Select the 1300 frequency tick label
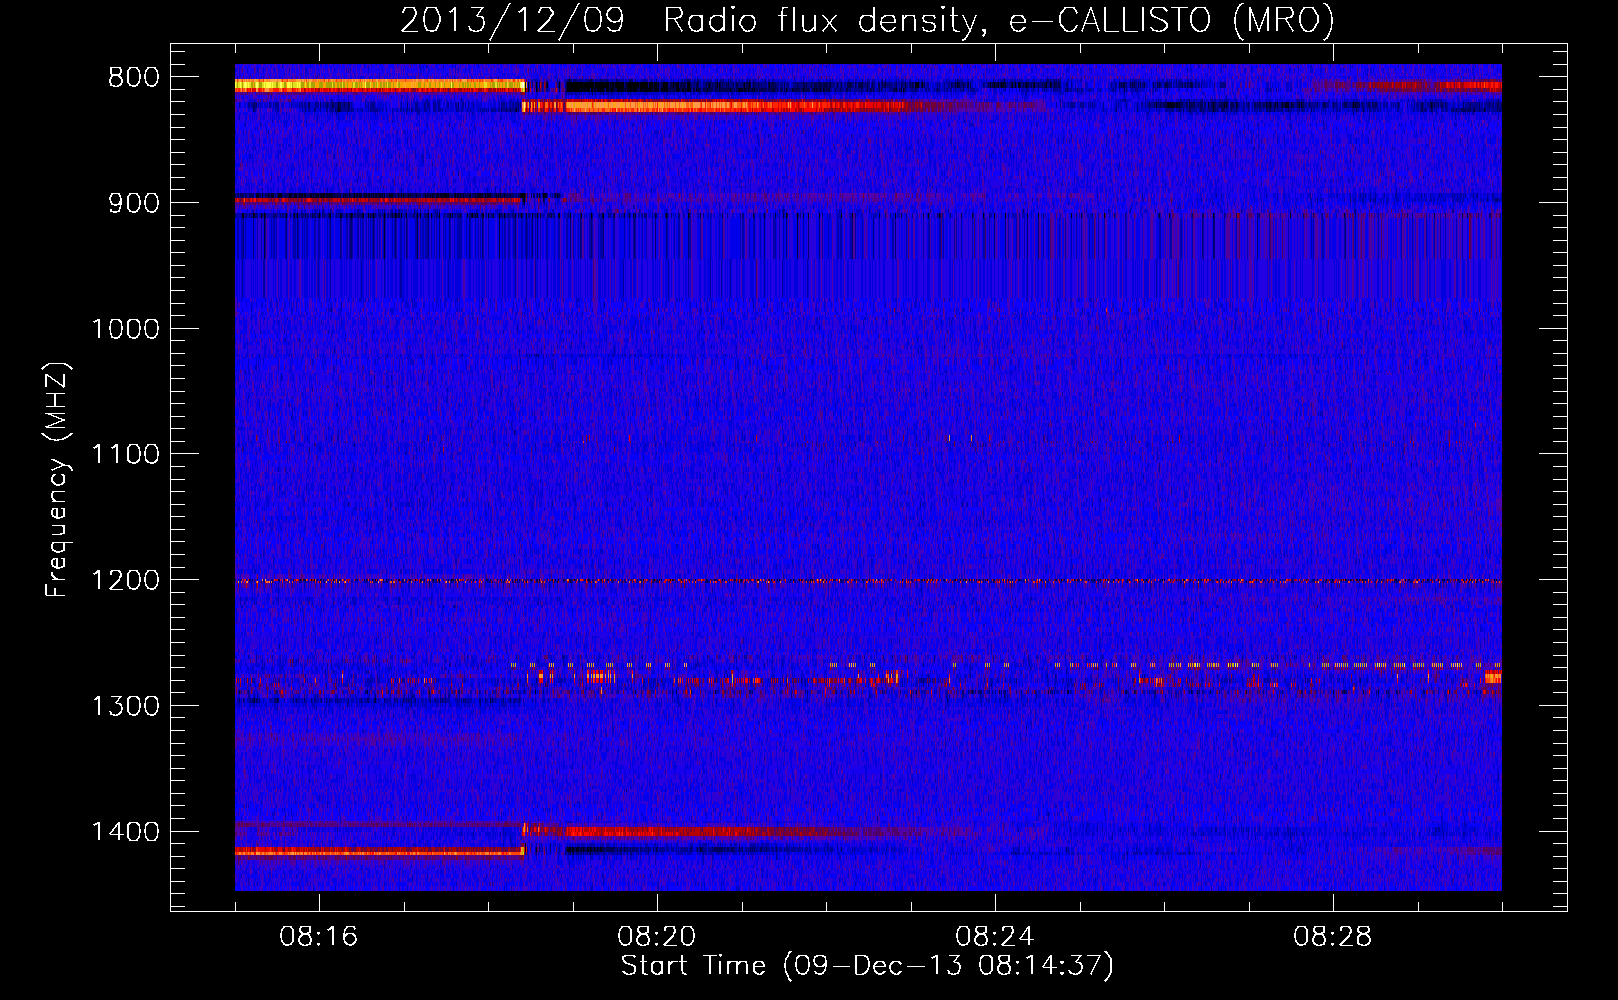Screen dimensions: 1618x1000 pos(125,707)
